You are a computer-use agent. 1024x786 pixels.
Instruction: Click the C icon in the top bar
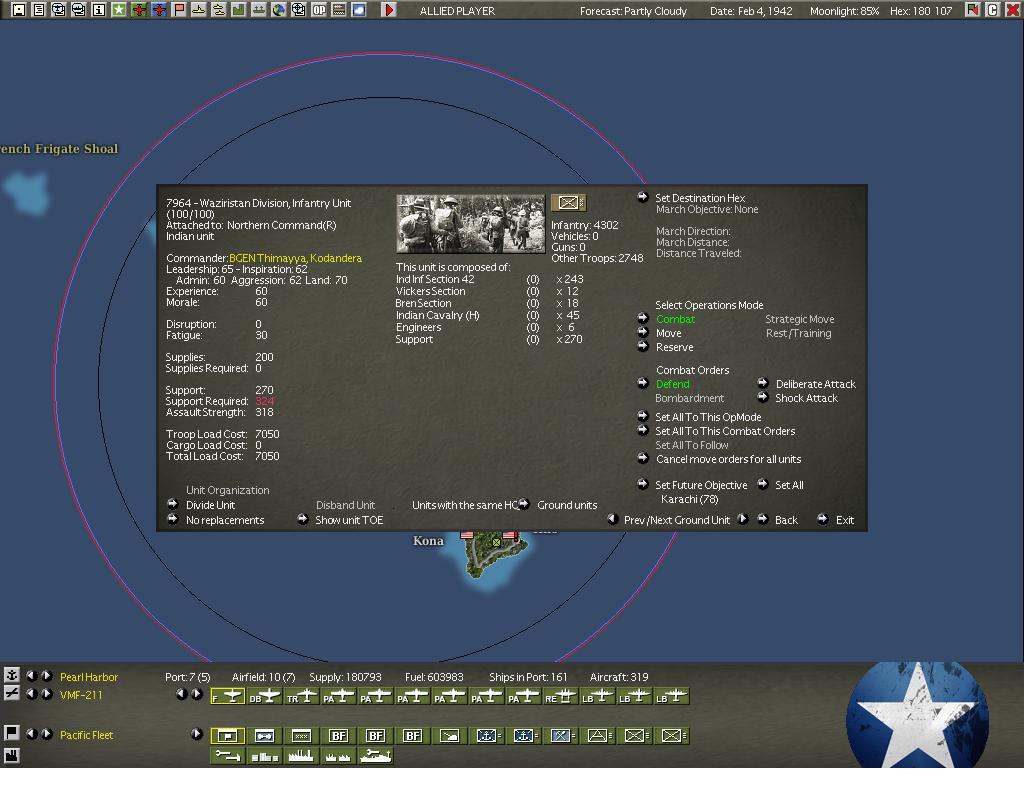(992, 10)
